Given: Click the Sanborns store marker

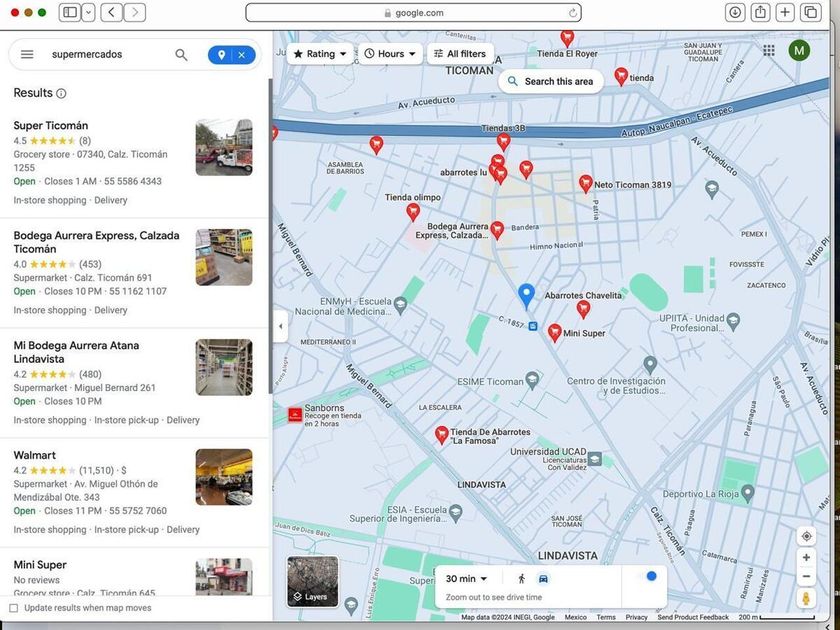Looking at the screenshot, I should tap(295, 415).
